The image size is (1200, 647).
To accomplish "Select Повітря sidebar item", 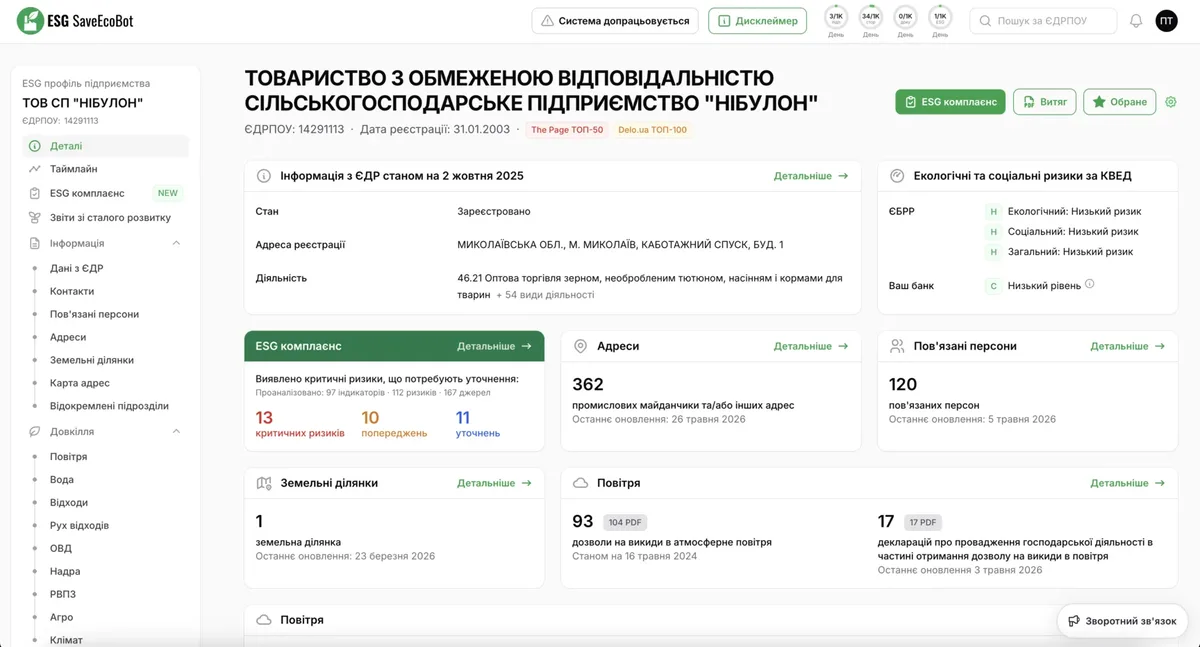I will click(x=69, y=457).
